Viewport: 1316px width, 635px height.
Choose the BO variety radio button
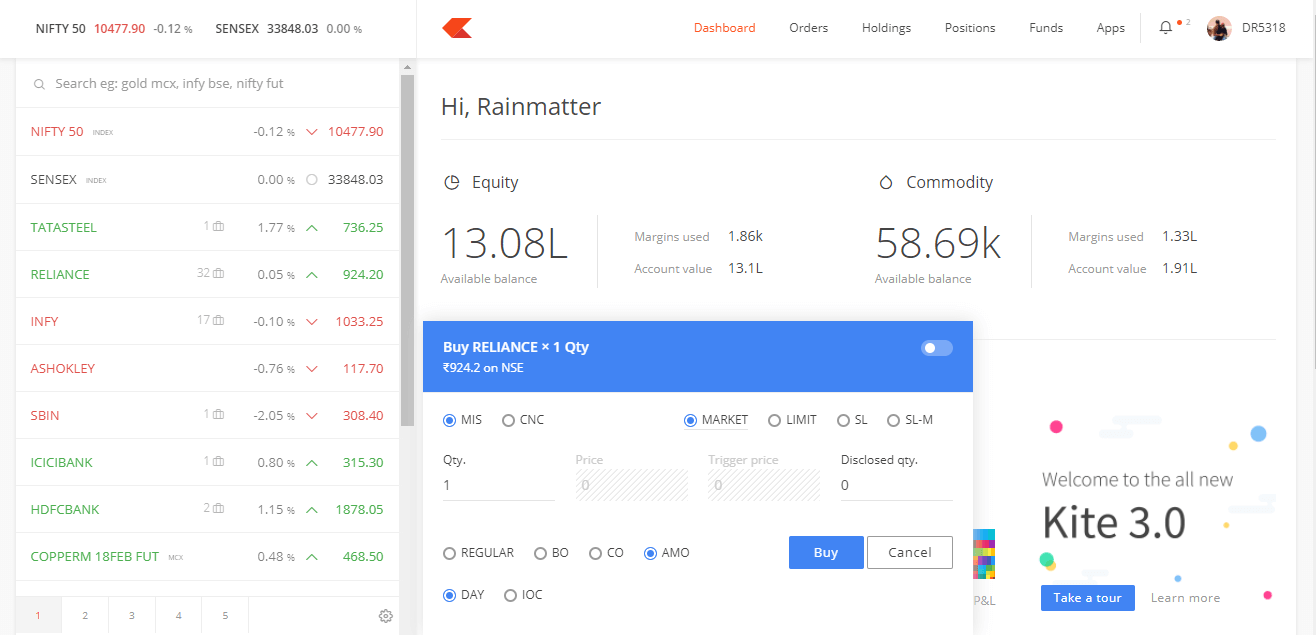[x=540, y=553]
